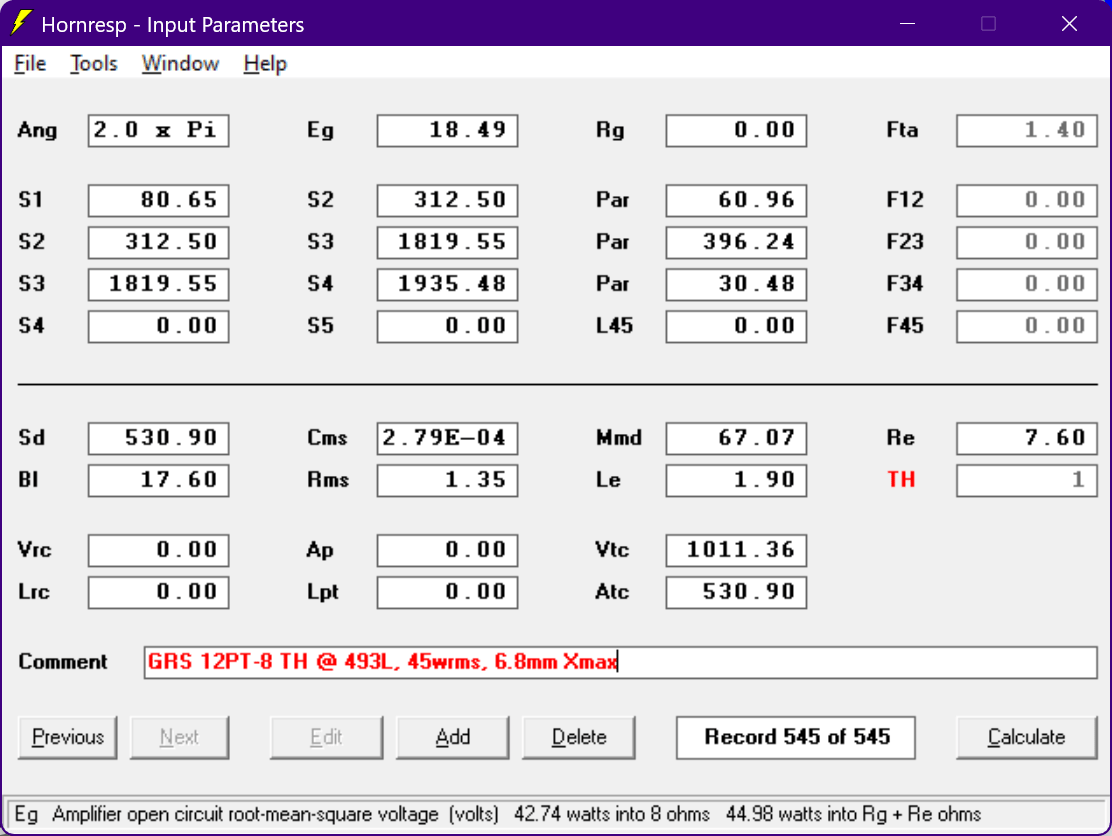This screenshot has height=836, width=1112.
Task: Click the Rms field with 1.35
Action: (447, 480)
